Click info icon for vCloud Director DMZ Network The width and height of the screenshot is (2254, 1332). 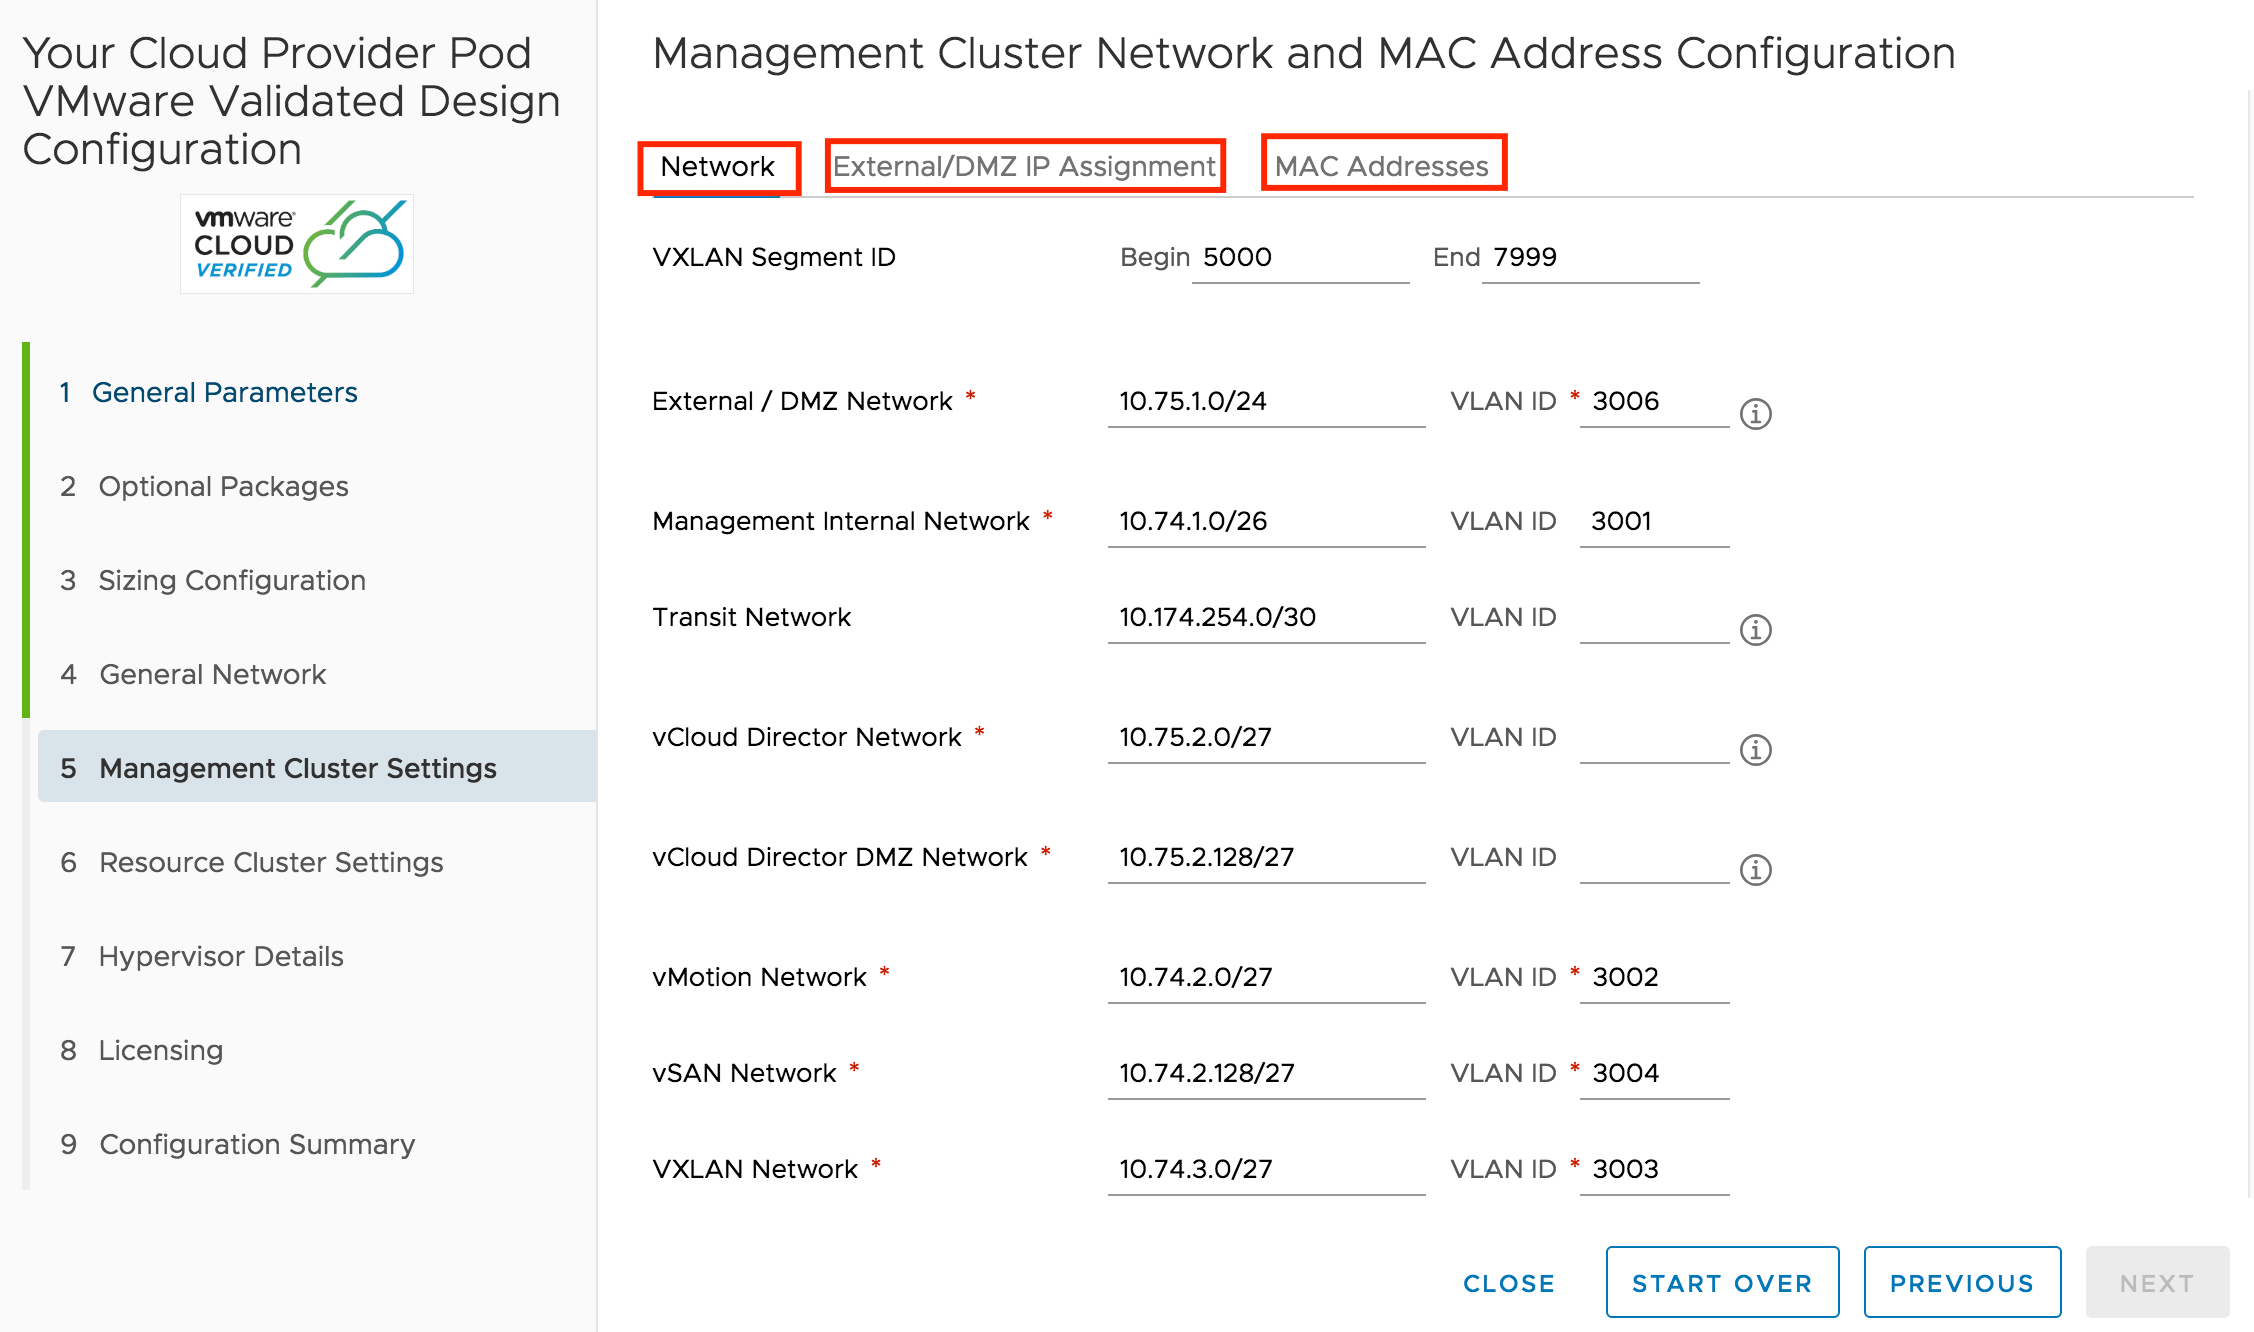tap(1755, 869)
